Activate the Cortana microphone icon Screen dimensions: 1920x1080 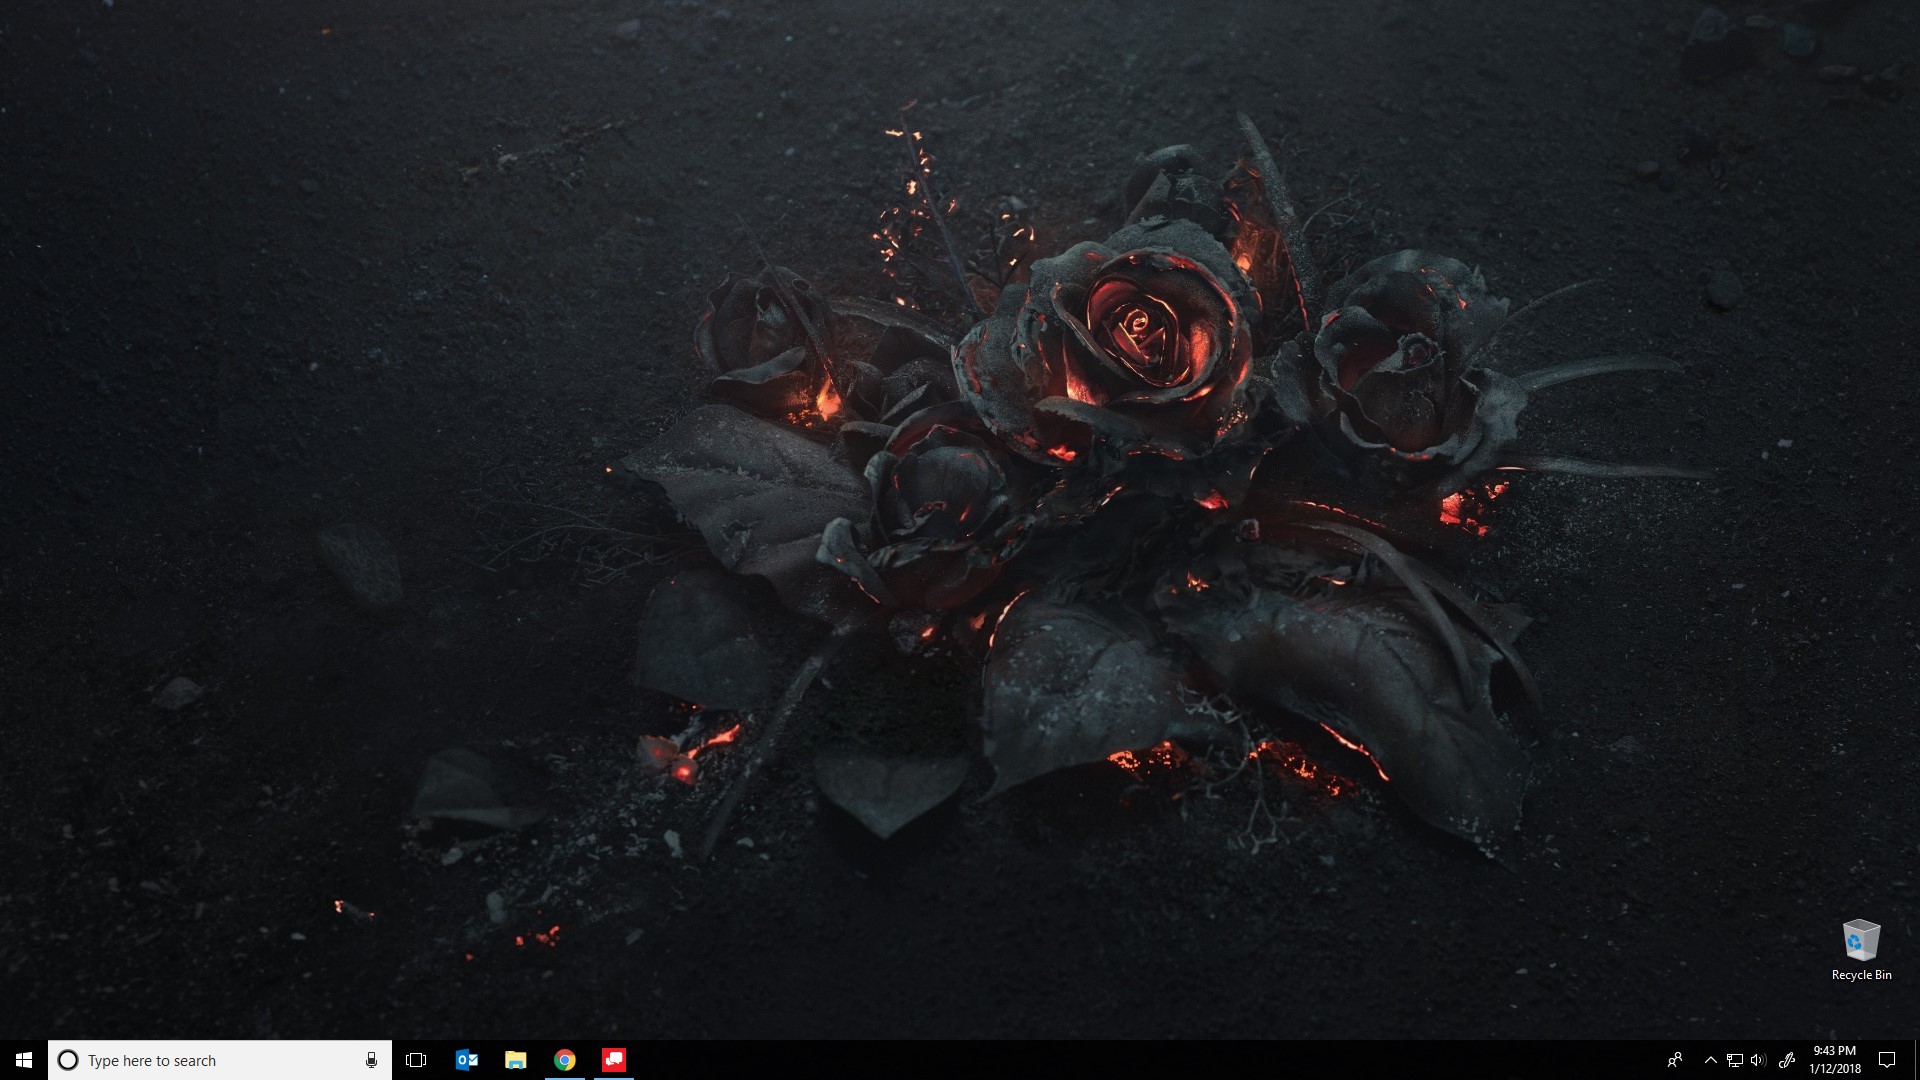click(x=371, y=1060)
